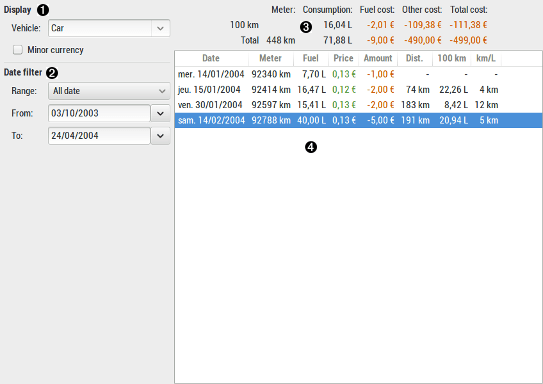Sort table by the Dist. column header

(415, 58)
